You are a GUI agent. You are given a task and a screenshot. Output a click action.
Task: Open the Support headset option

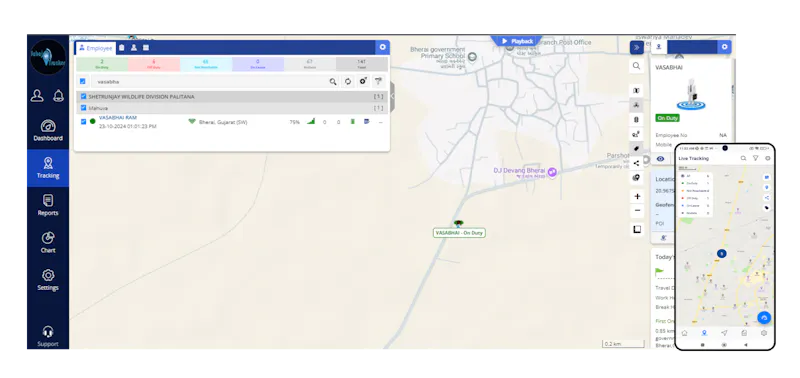[48, 336]
